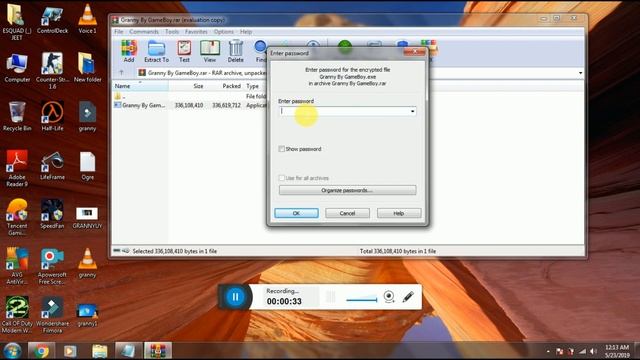Expand the WinRAR address bar dropdown arrow

(580, 73)
